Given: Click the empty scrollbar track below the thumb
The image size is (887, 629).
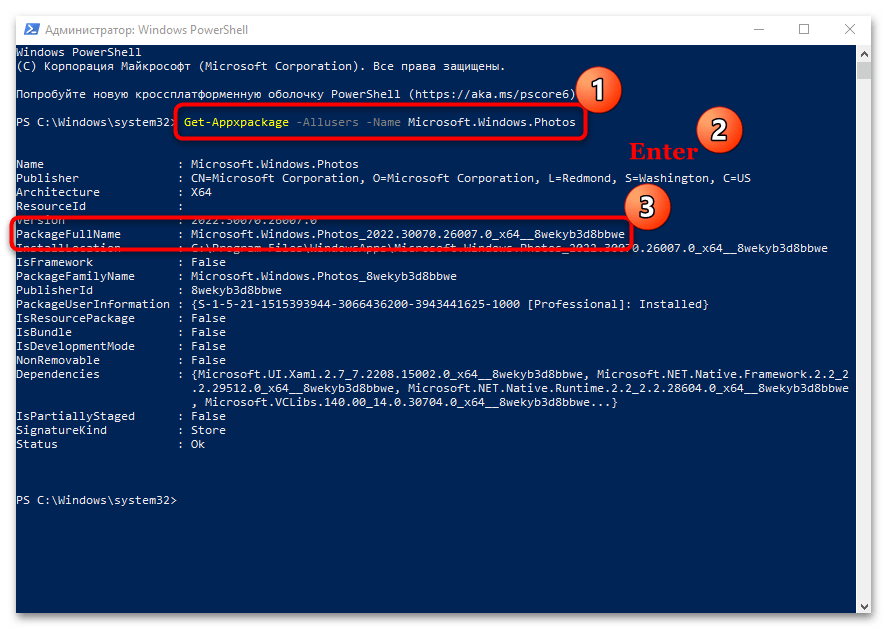Looking at the screenshot, I should pyautogui.click(x=865, y=350).
